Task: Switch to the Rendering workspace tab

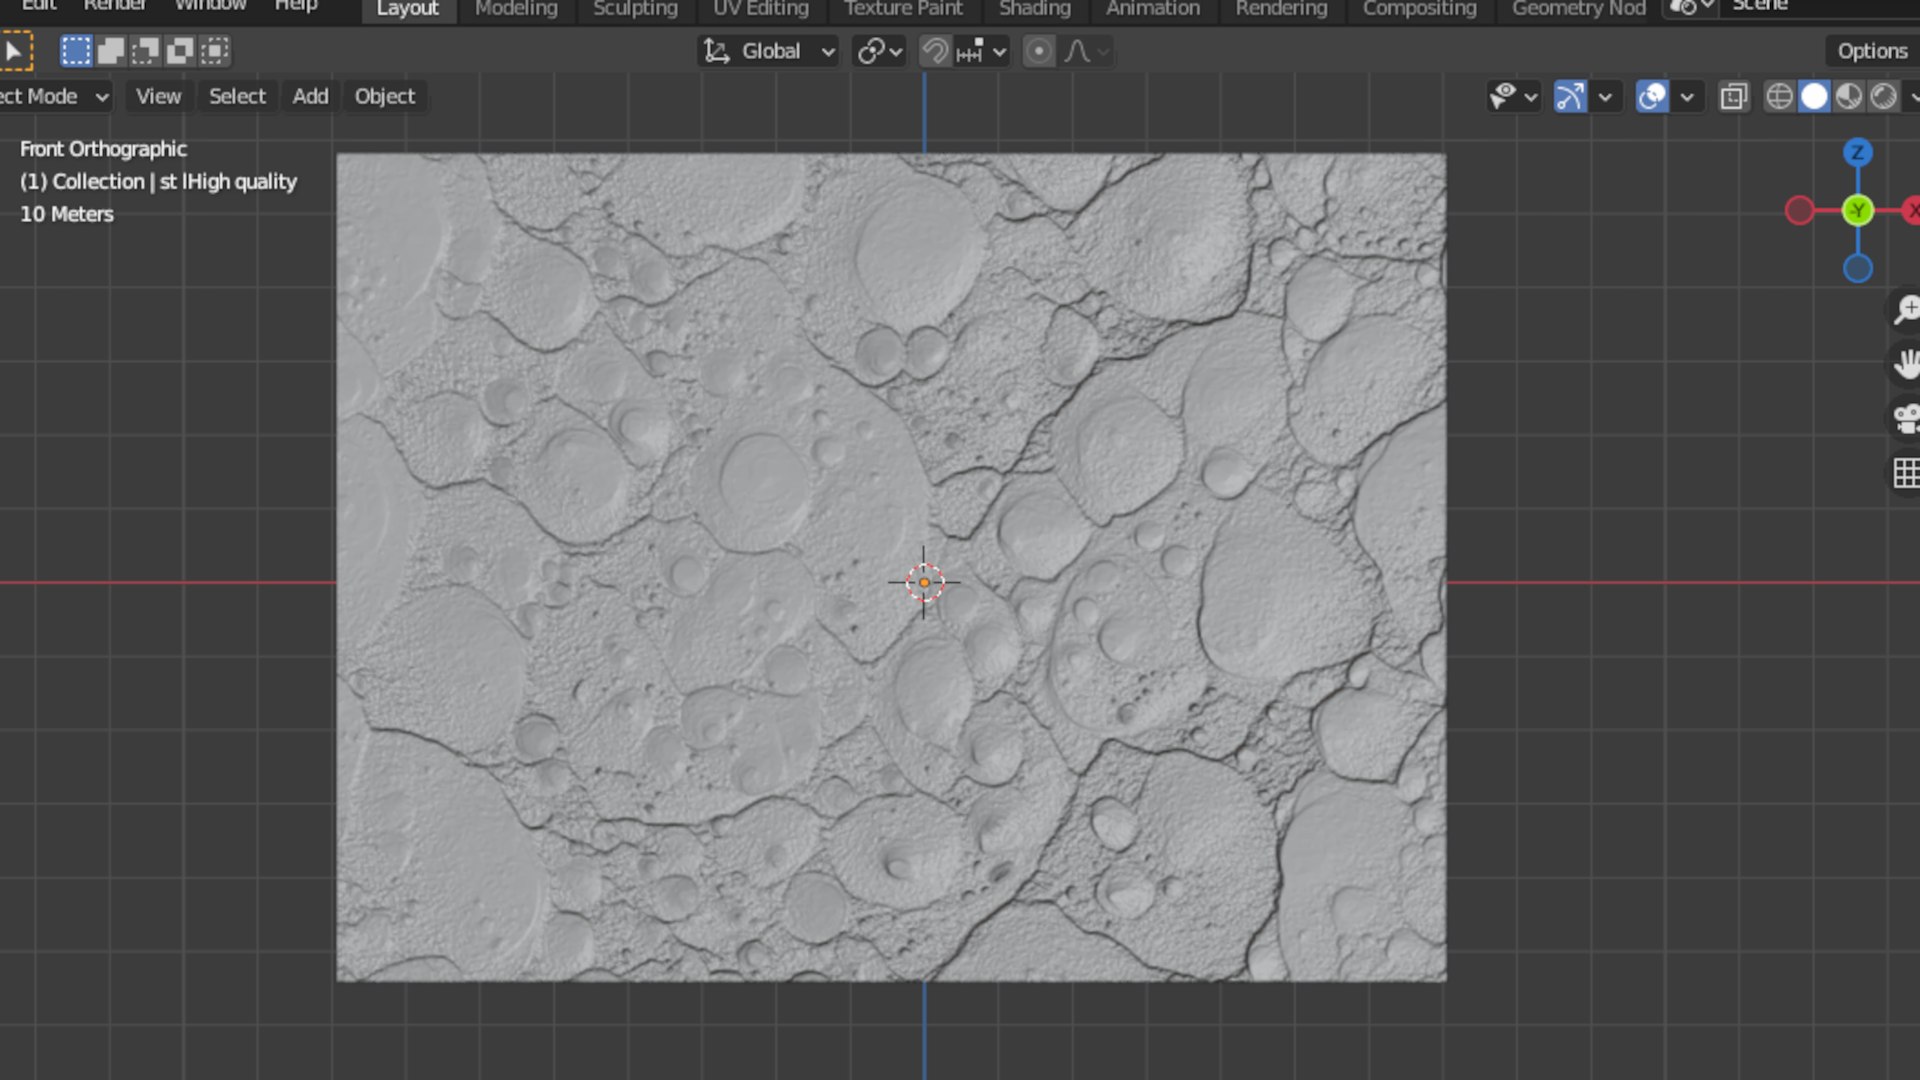Action: coord(1281,9)
